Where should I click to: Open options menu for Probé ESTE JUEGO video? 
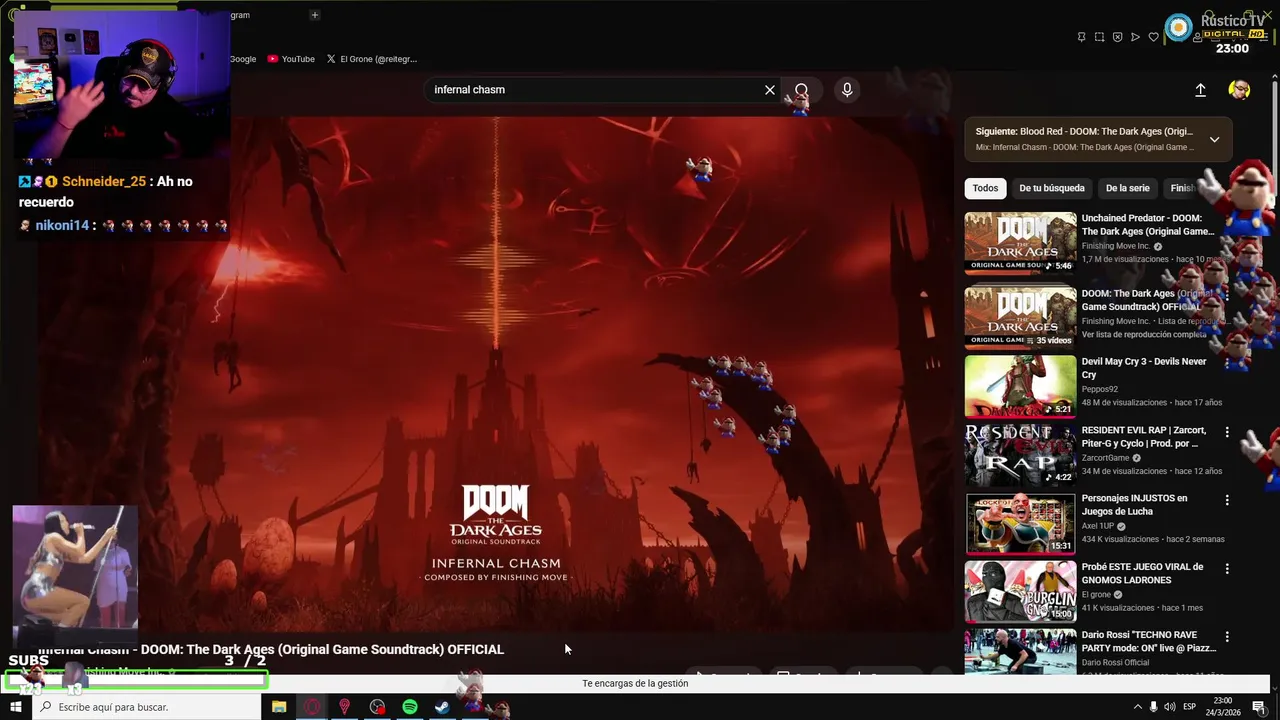point(1227,568)
